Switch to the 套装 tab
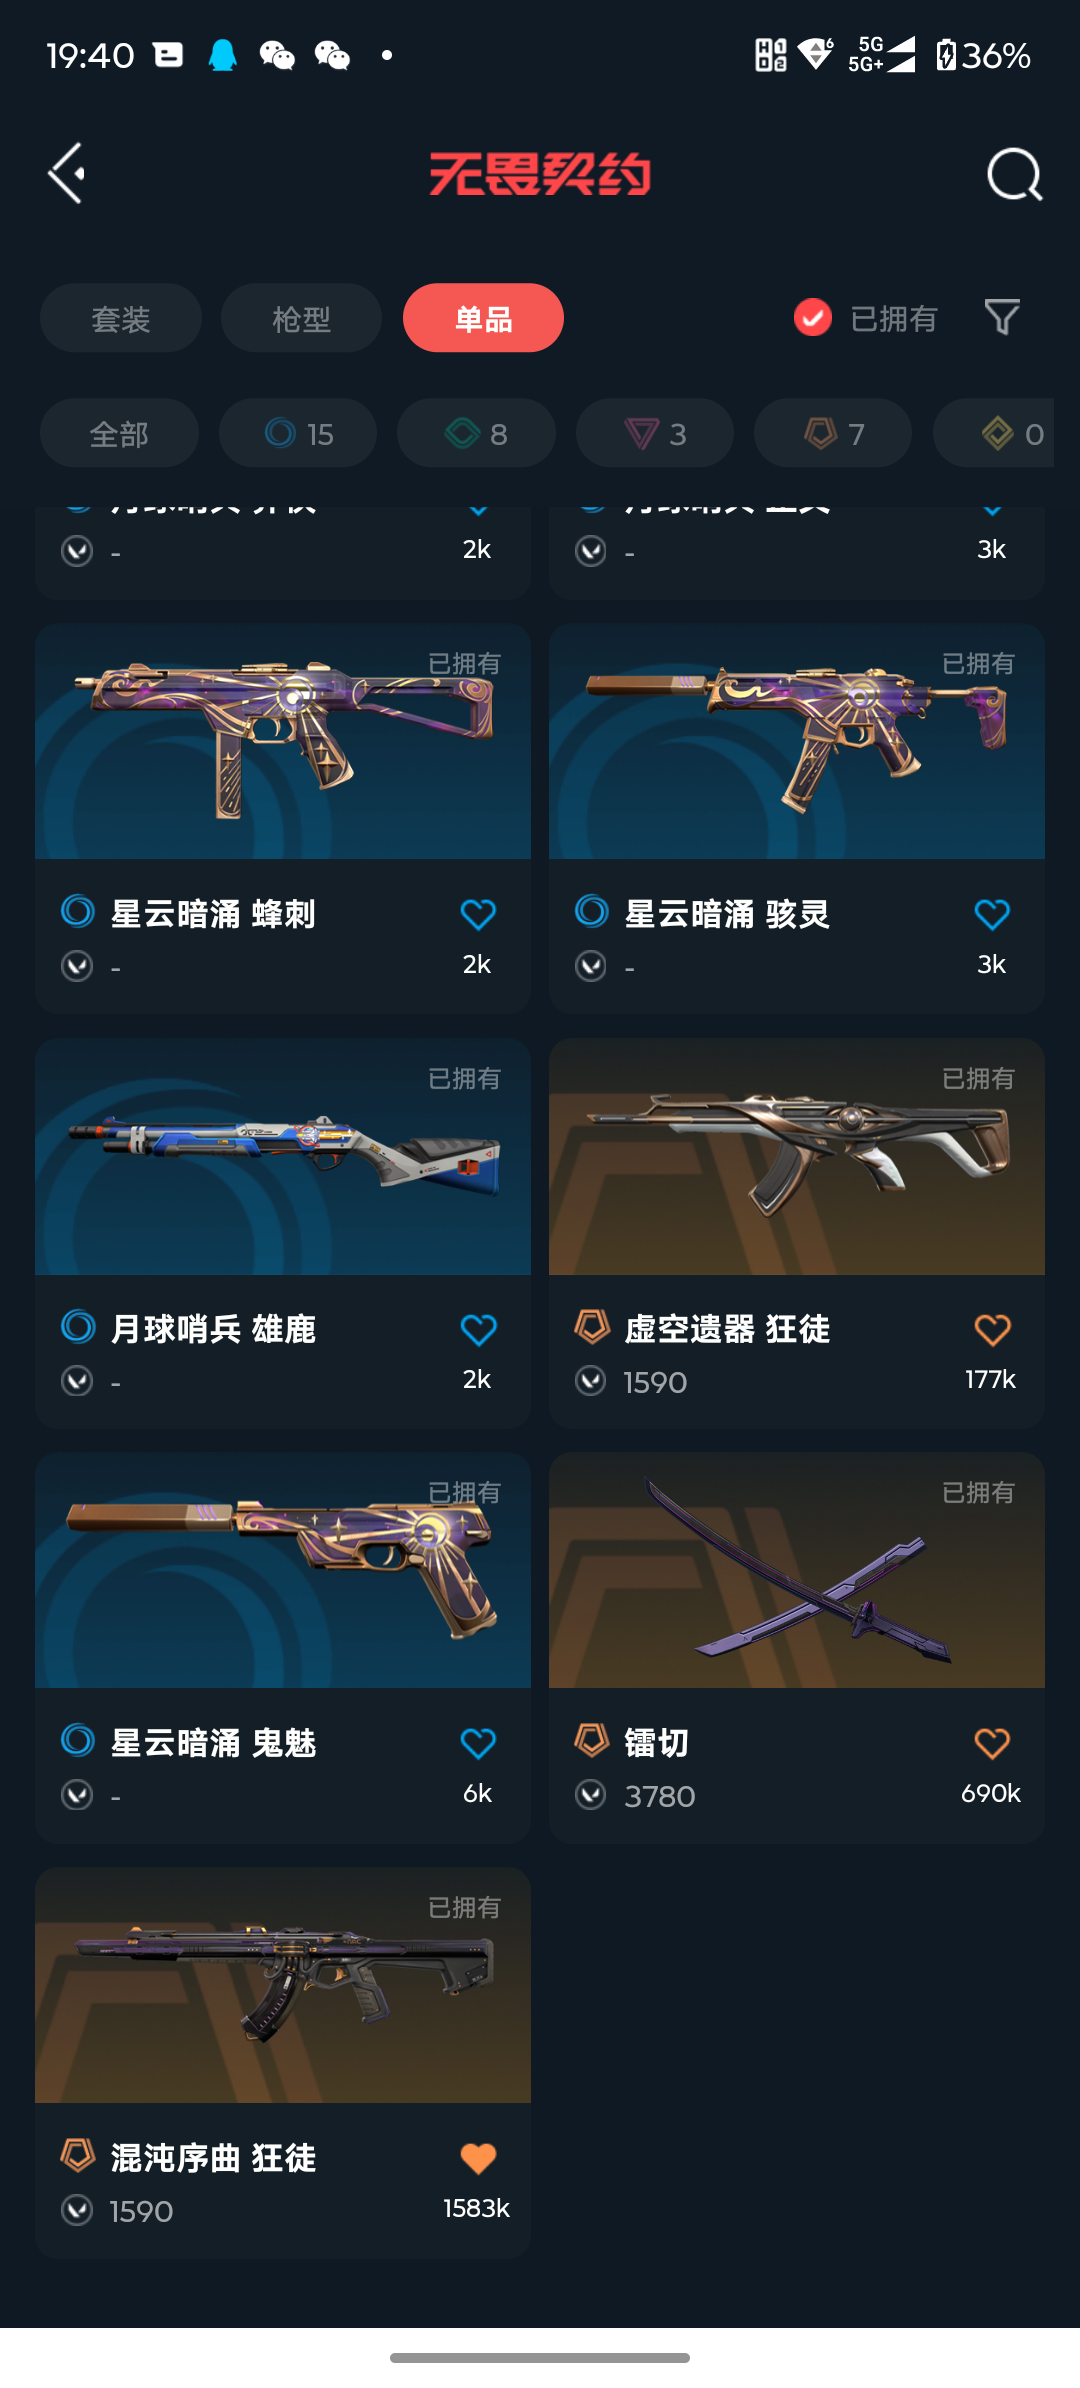Viewport: 1080px width, 2388px height. click(x=121, y=318)
